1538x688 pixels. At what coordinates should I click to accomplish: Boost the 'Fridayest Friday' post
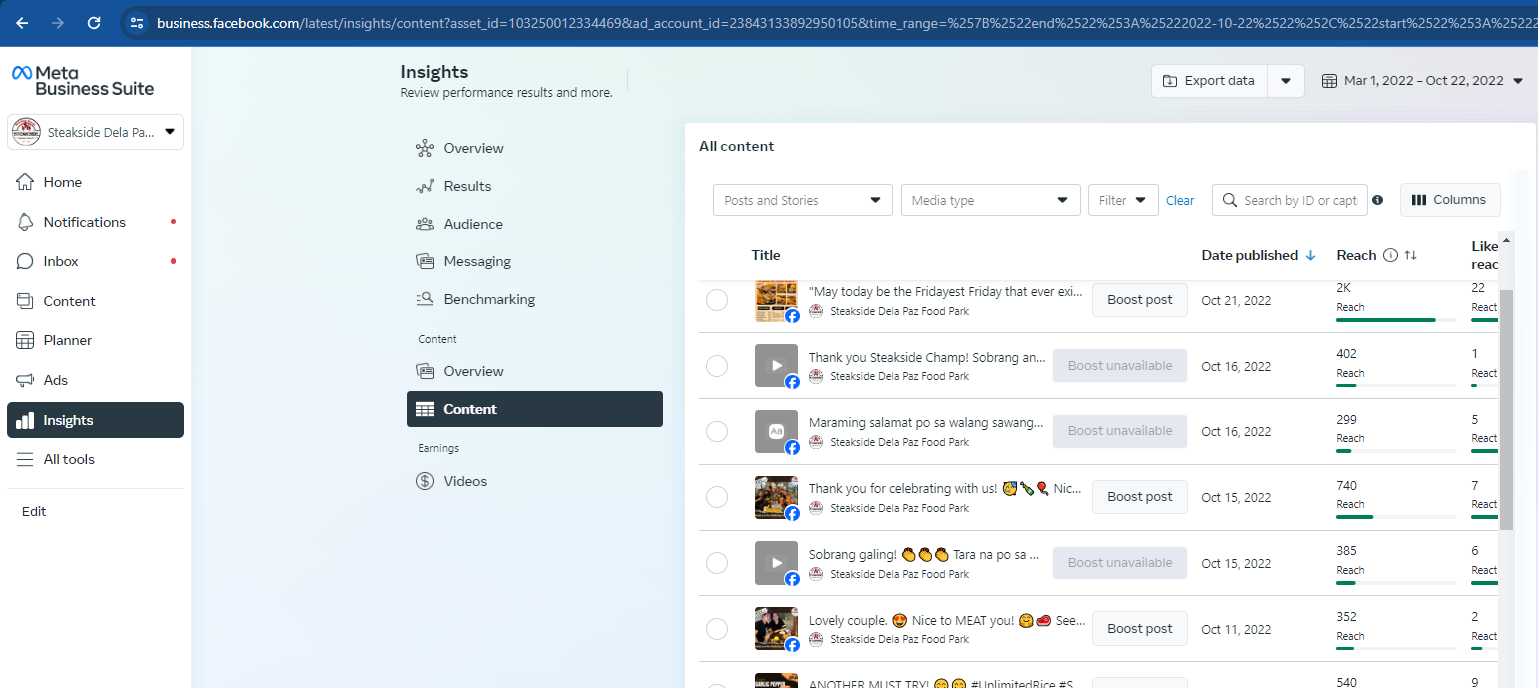(1140, 300)
